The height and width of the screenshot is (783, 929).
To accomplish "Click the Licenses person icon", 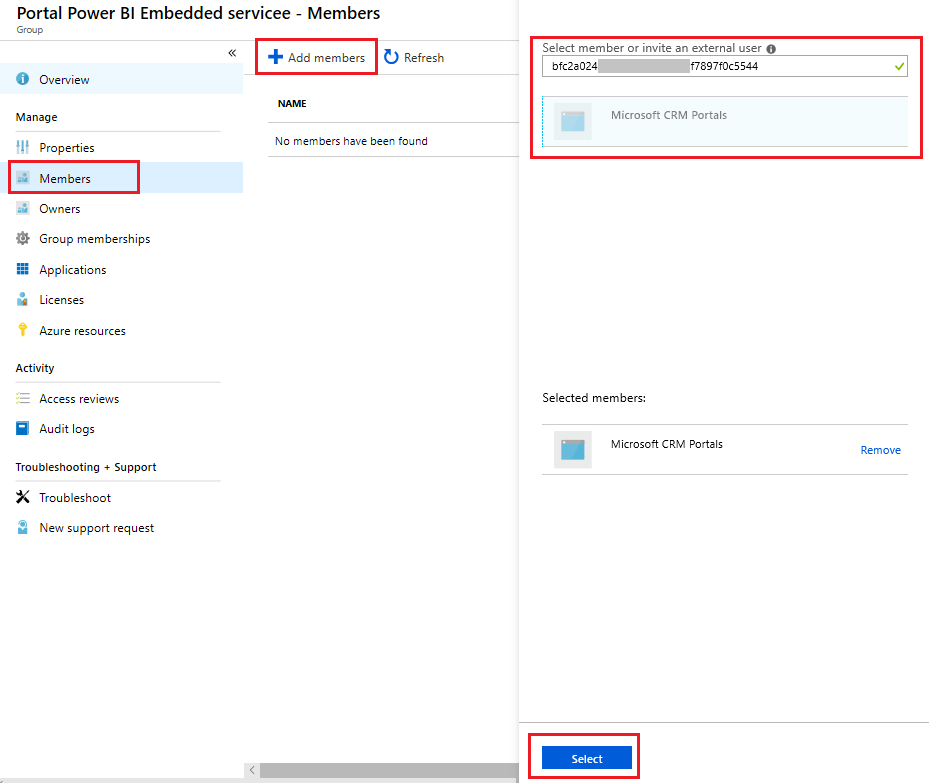I will [23, 299].
